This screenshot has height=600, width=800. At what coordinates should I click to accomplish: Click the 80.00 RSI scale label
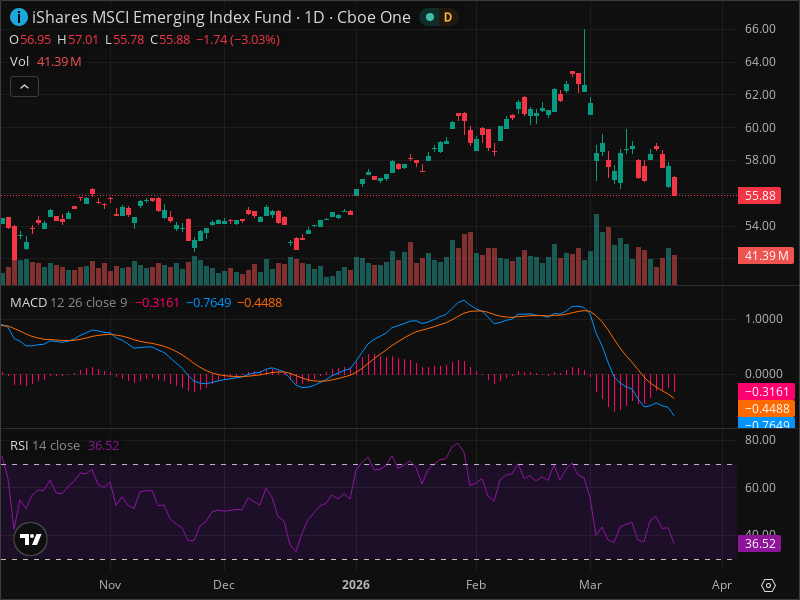(x=760, y=439)
